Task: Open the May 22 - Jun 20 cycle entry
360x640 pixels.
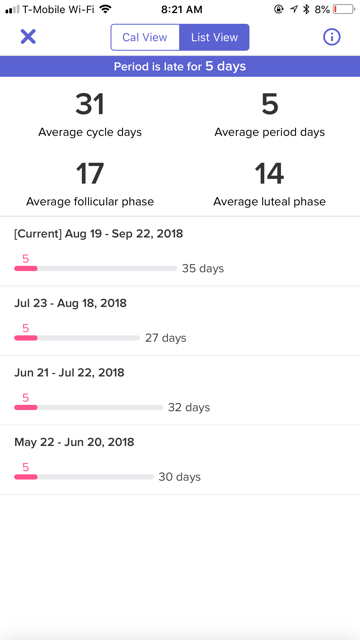Action: coord(180,460)
